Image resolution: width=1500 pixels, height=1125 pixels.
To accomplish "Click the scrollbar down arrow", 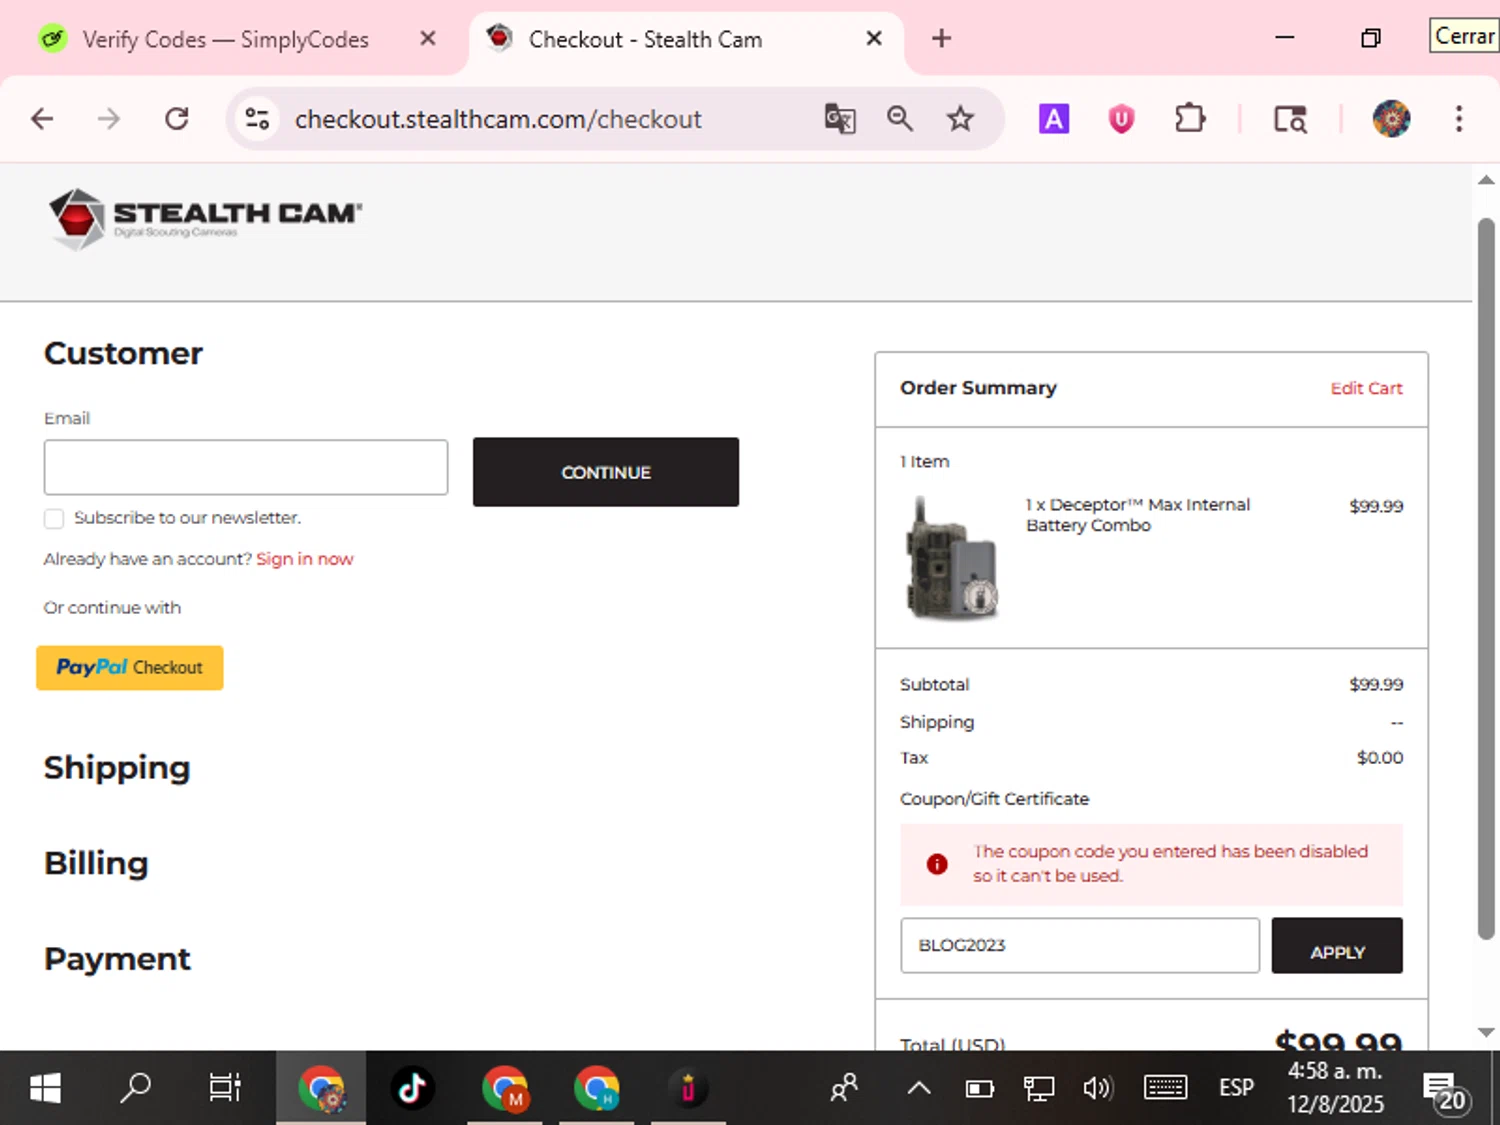I will (1486, 1032).
